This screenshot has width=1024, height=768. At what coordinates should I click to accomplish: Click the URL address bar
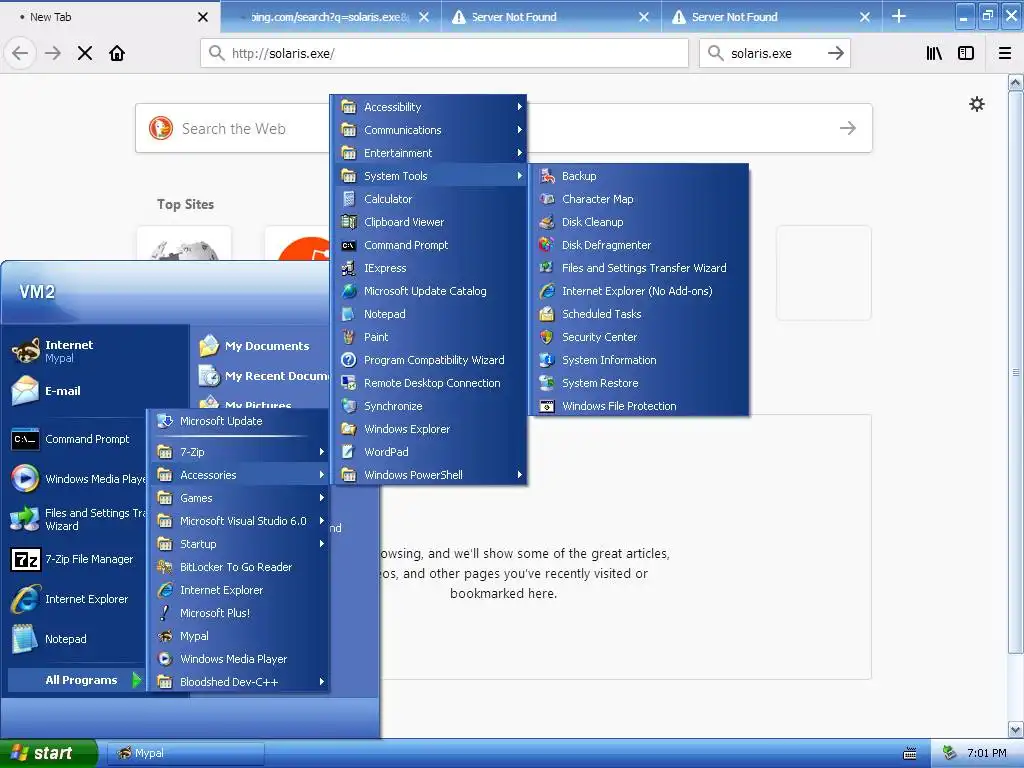[x=444, y=53]
